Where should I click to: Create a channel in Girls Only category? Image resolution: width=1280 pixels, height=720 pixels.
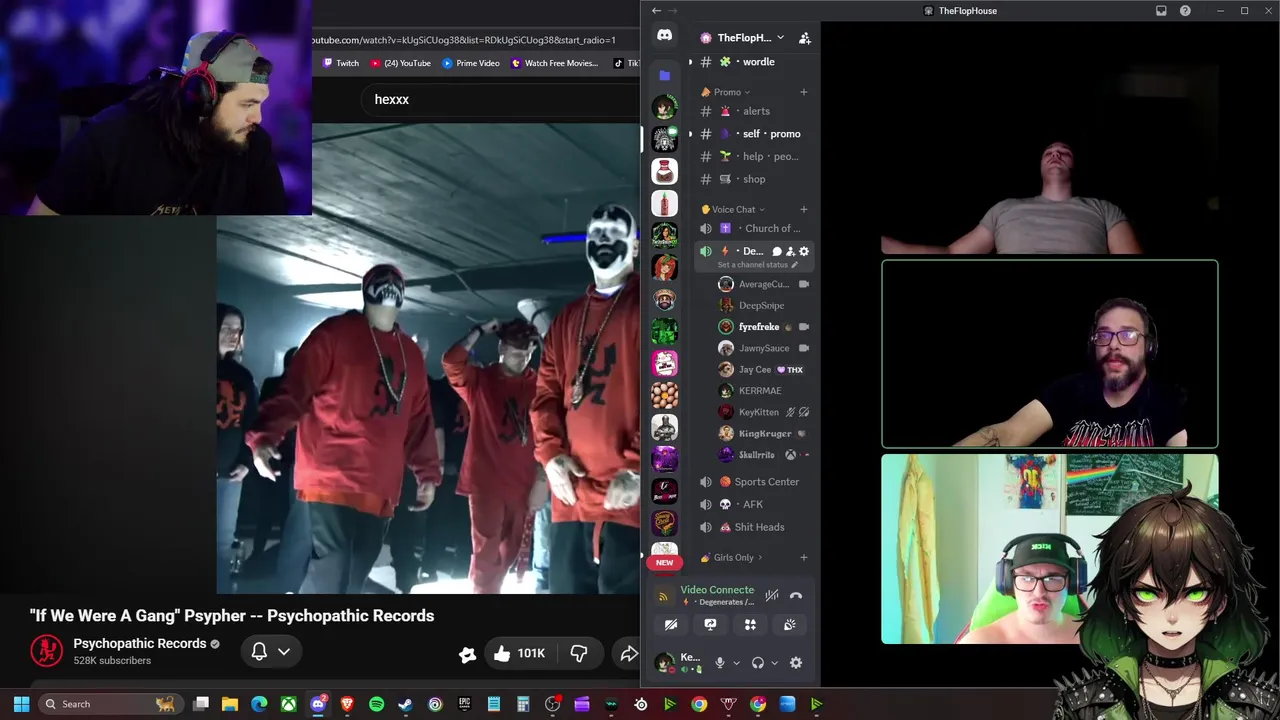point(803,557)
